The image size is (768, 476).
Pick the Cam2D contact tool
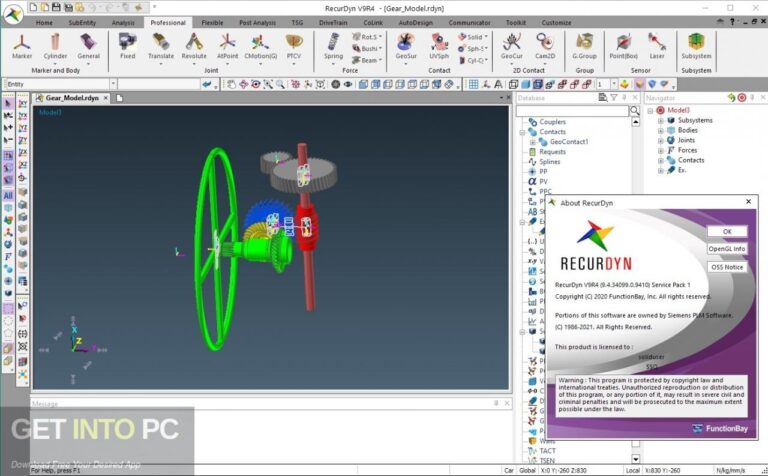tap(545, 47)
